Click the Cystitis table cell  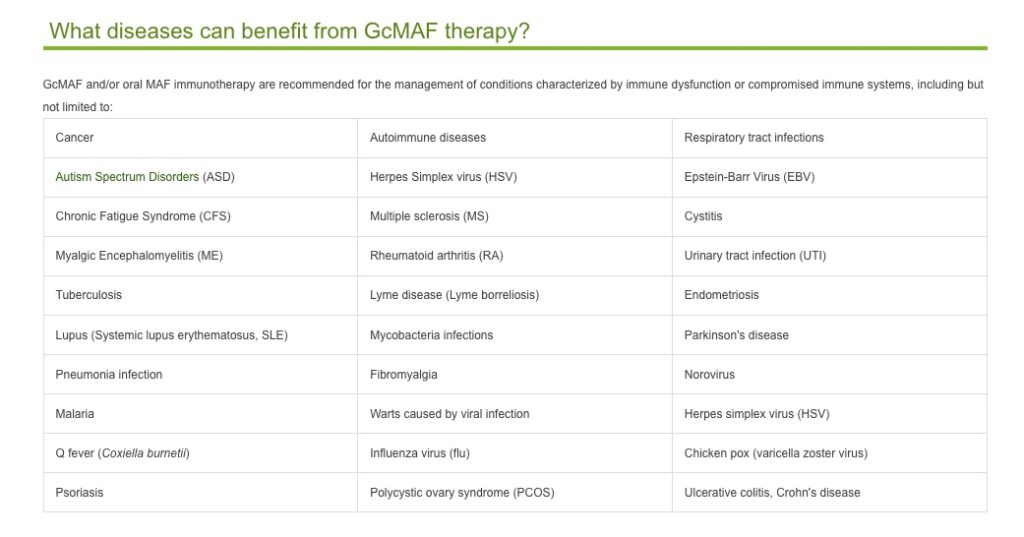[829, 216]
